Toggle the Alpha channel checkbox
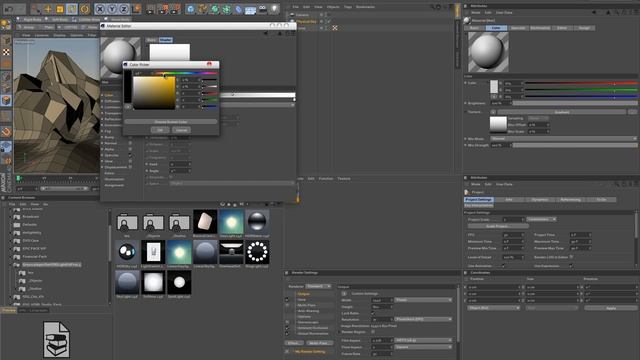 click(x=130, y=149)
